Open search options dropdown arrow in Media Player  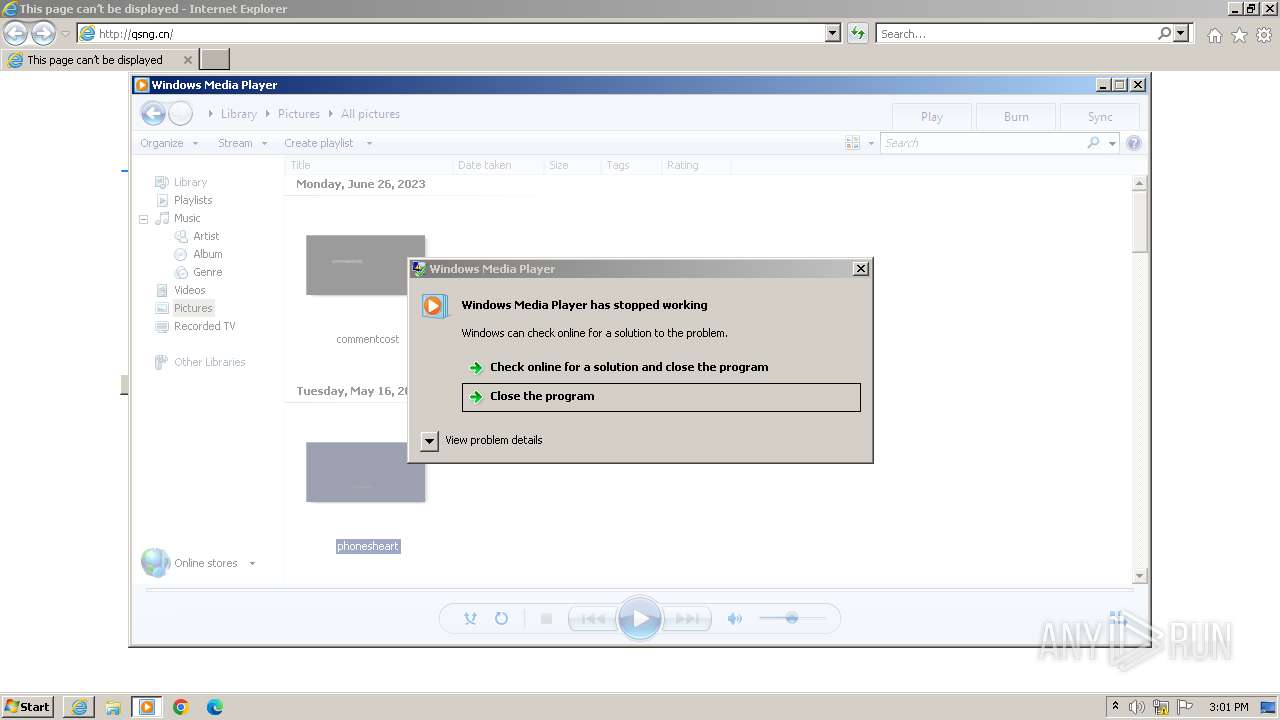(x=1112, y=143)
